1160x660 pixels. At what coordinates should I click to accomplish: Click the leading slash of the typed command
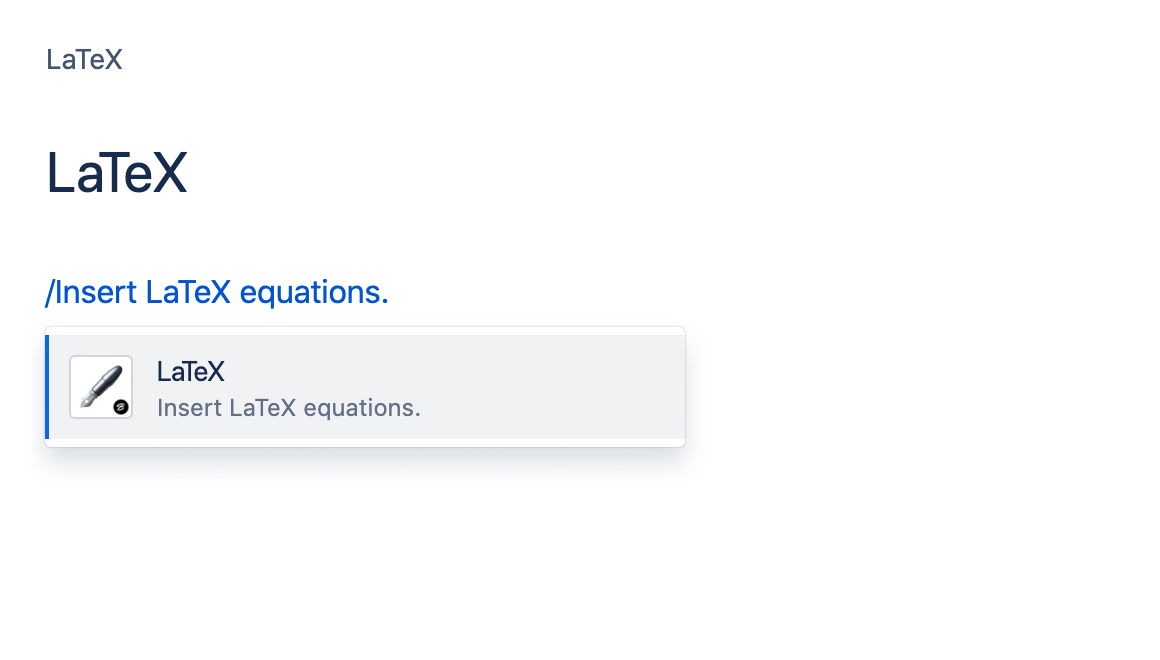pos(49,293)
